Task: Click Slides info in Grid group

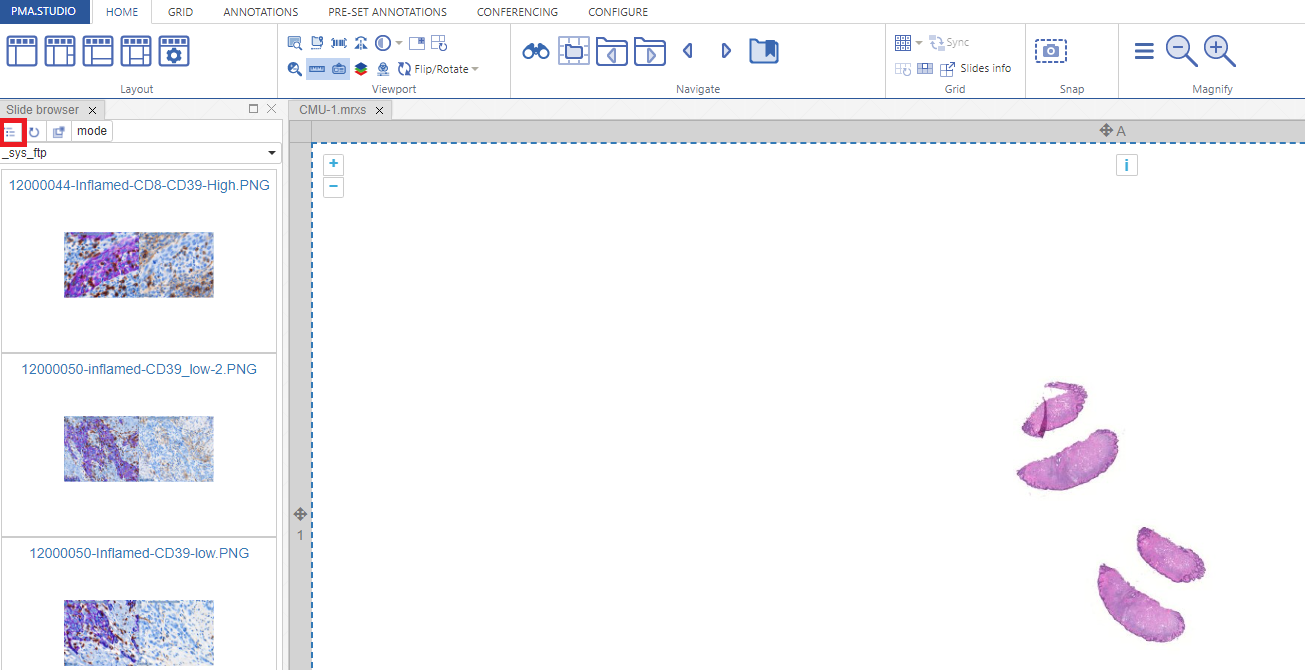Action: pyautogui.click(x=985, y=69)
